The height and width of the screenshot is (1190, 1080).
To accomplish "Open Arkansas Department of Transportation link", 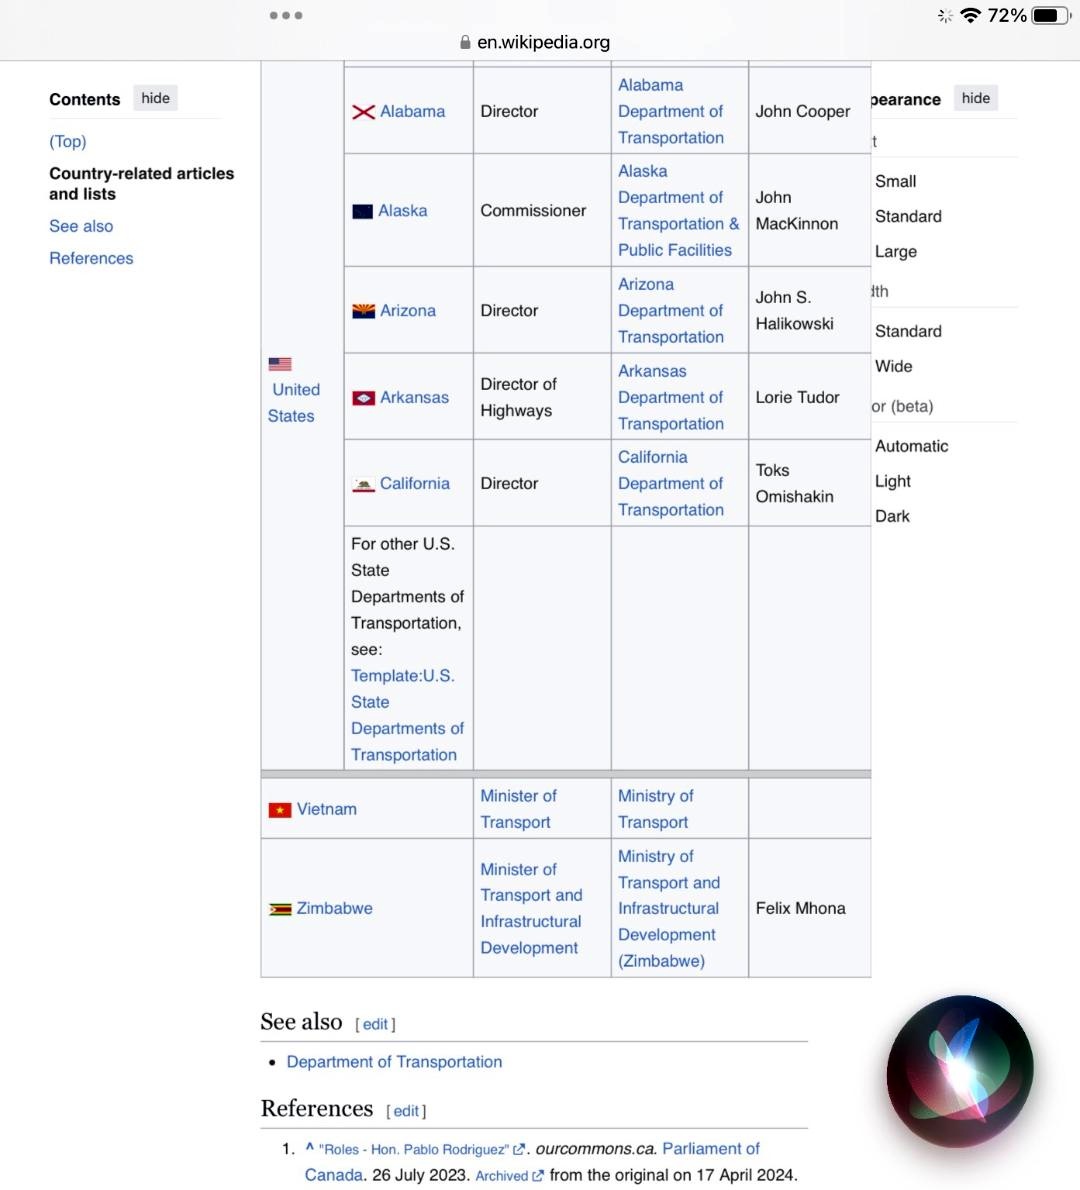I will click(671, 398).
